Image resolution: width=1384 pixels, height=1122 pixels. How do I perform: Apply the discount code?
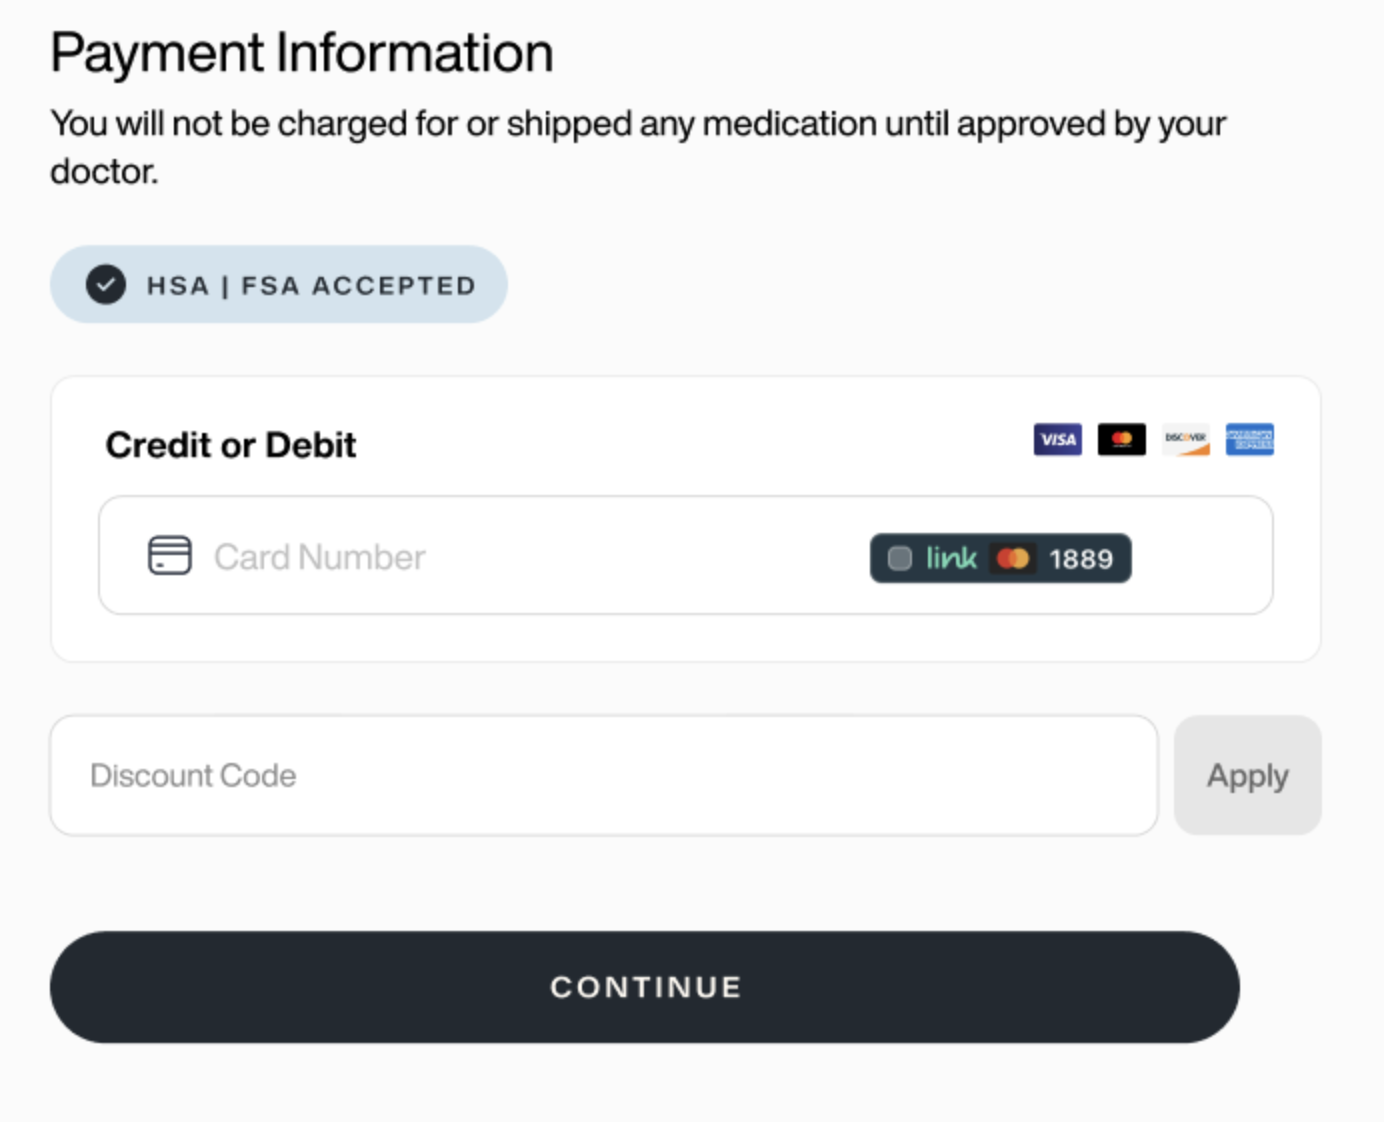coord(1247,775)
